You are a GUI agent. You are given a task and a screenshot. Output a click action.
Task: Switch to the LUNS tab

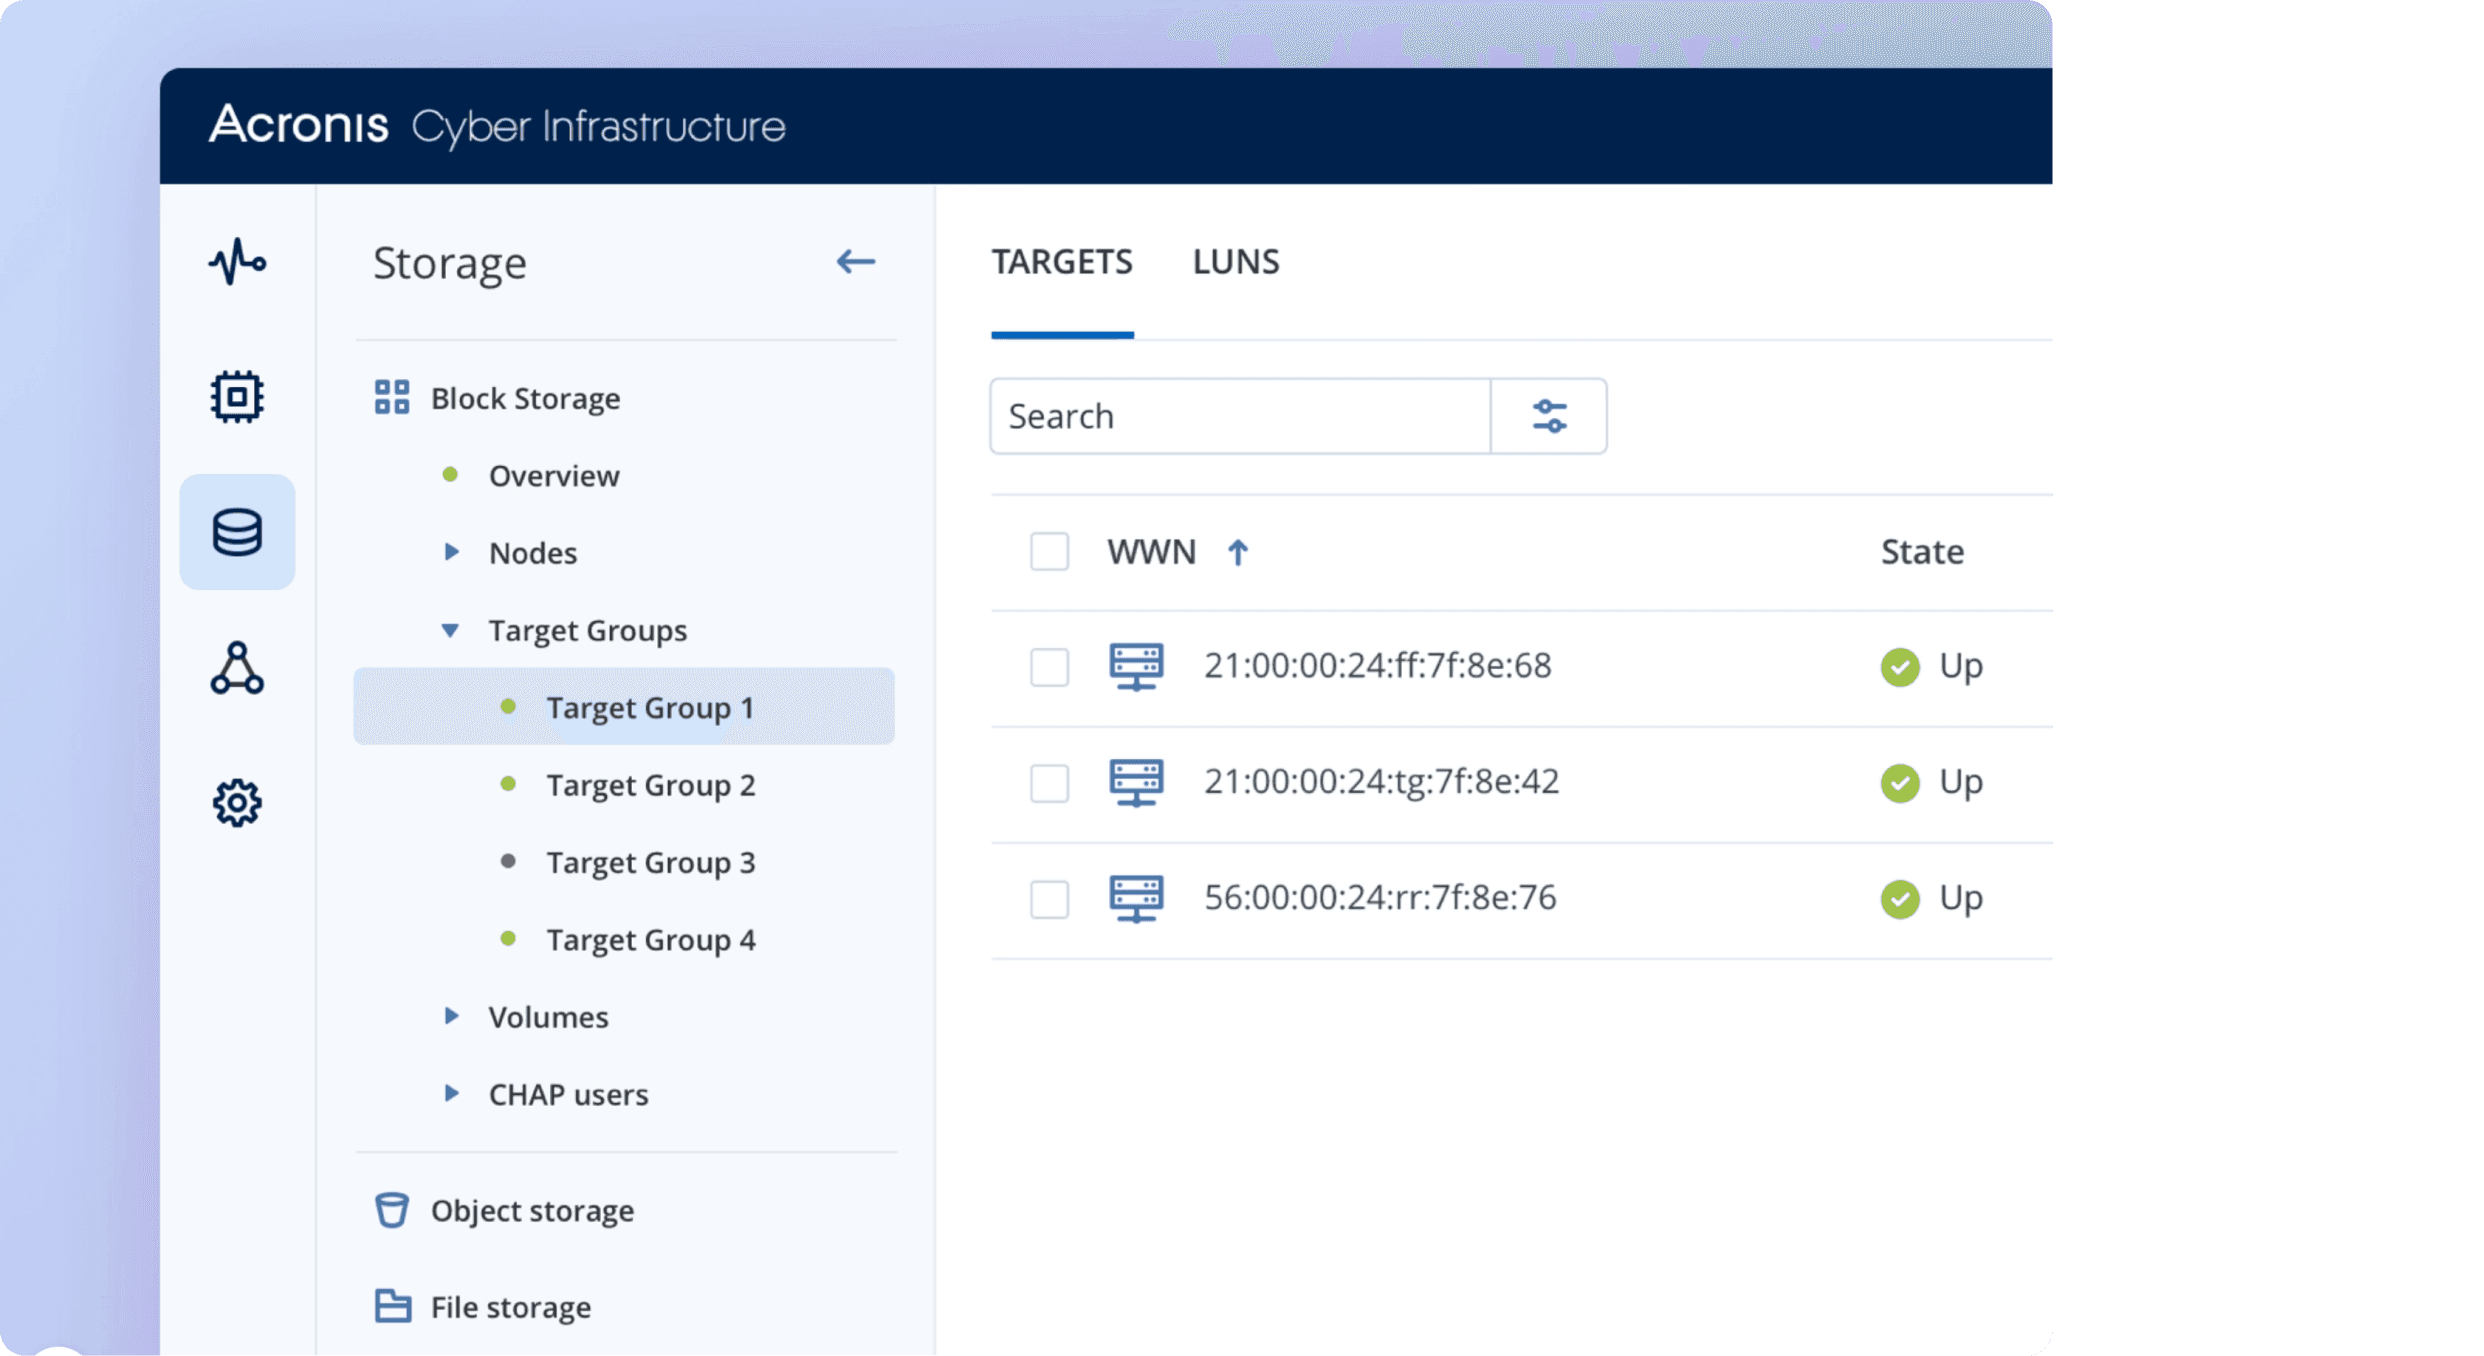(1235, 262)
